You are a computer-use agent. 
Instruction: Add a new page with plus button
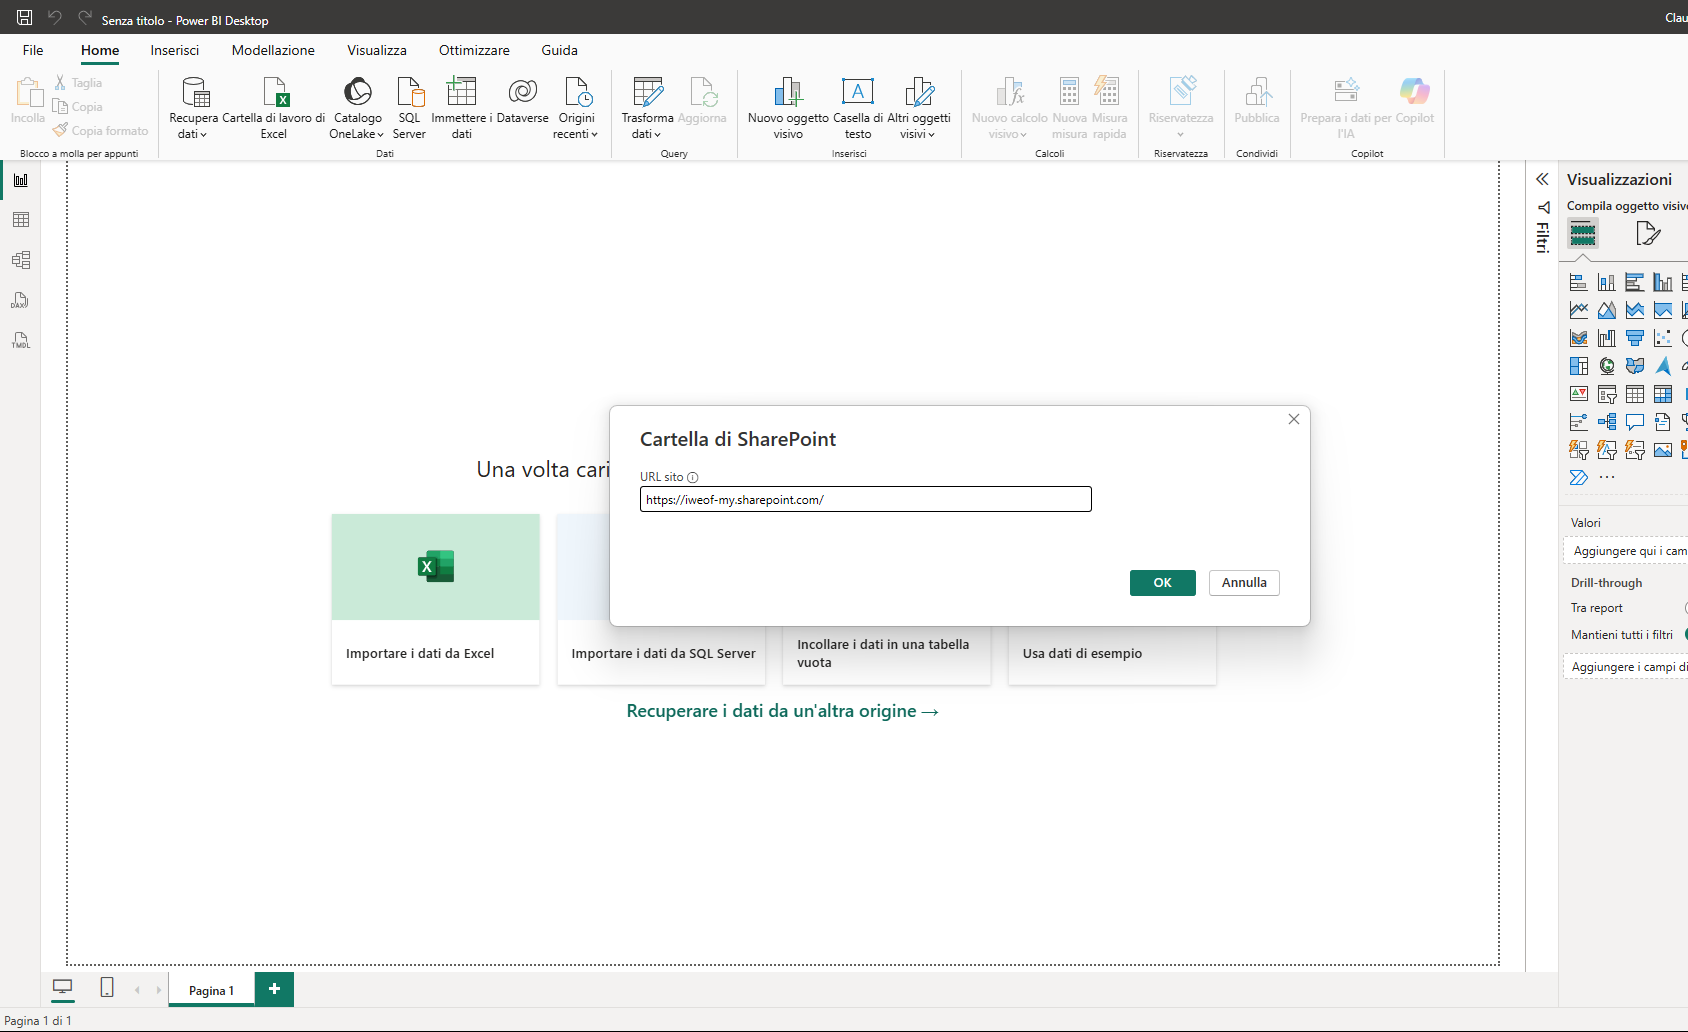click(274, 989)
